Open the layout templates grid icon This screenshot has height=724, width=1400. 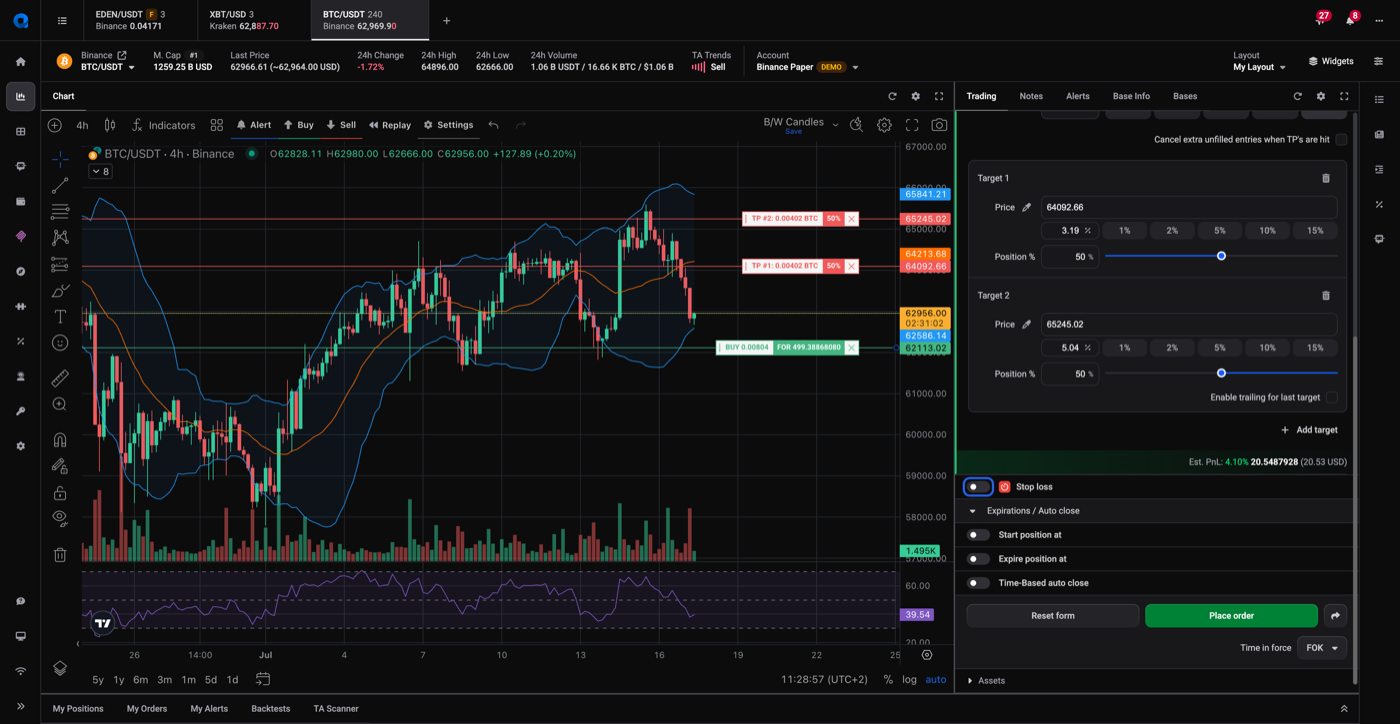click(x=217, y=125)
